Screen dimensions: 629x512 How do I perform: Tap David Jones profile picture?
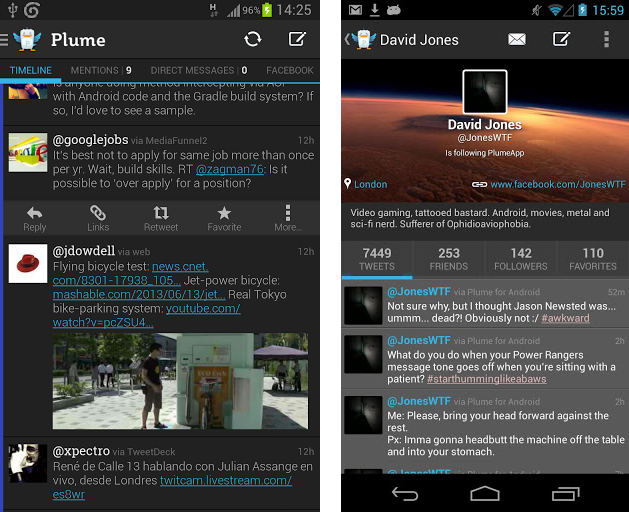pyautogui.click(x=485, y=92)
